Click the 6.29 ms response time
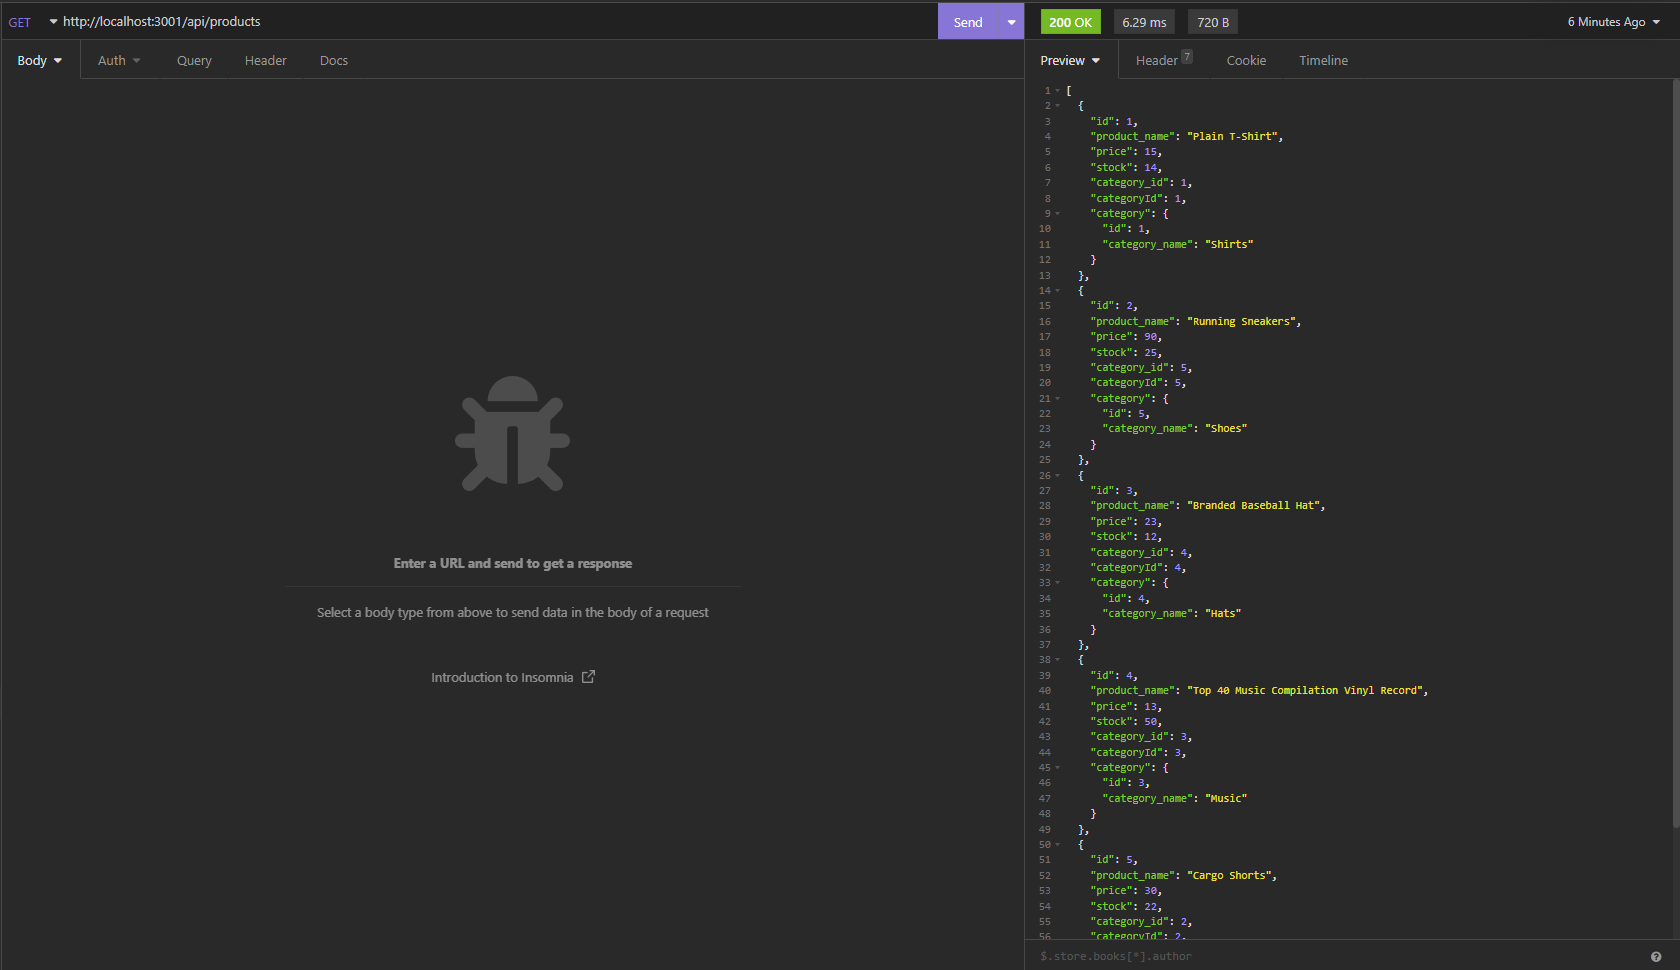Viewport: 1680px width, 970px height. 1144,22
